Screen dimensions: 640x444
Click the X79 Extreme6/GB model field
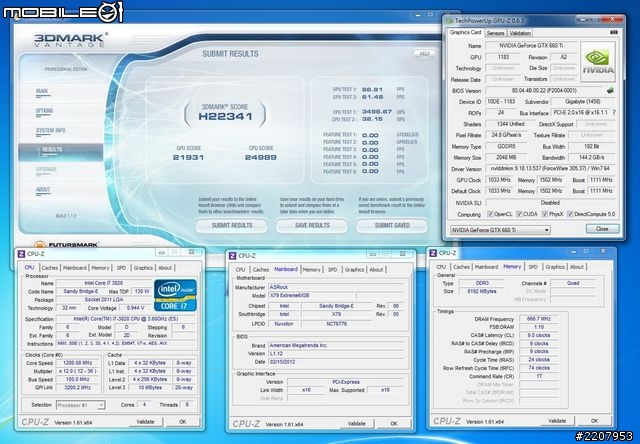point(312,295)
